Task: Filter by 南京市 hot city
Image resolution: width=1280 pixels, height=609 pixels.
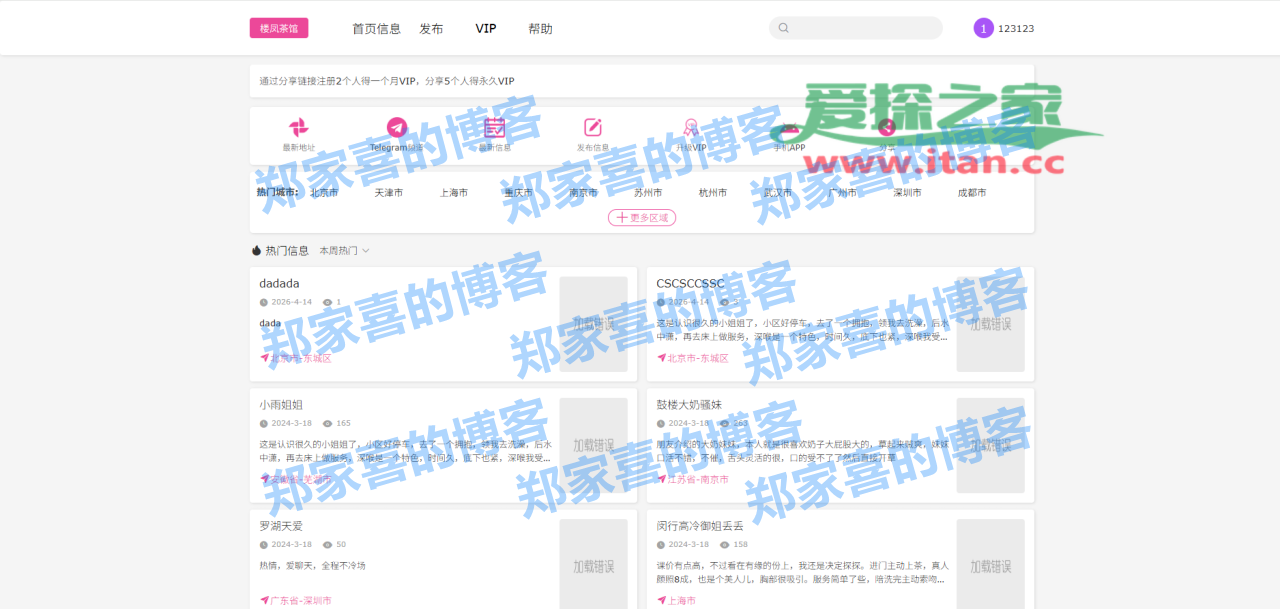Action: 583,193
